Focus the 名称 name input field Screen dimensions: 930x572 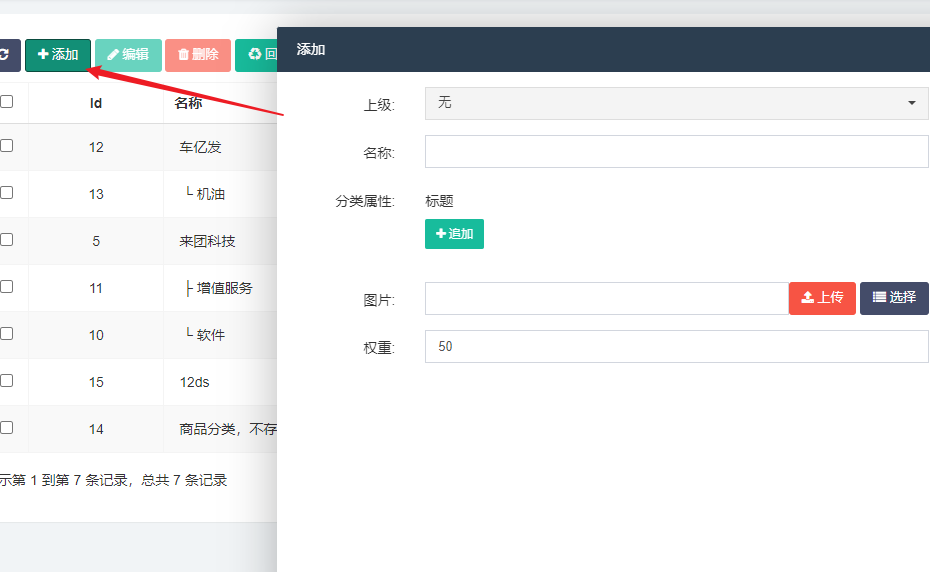(676, 151)
